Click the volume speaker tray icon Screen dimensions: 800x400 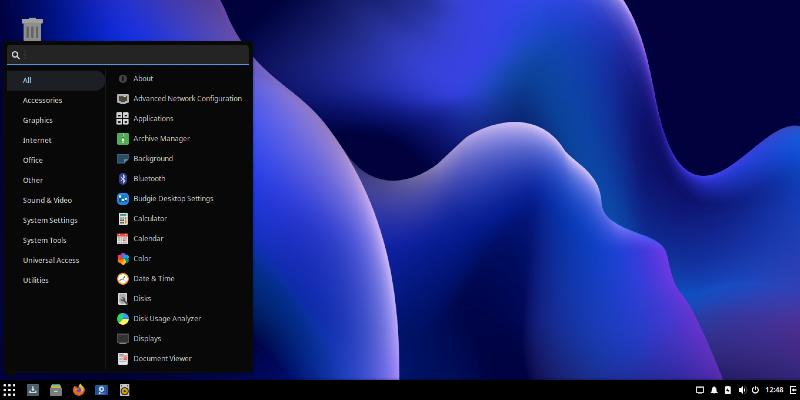click(x=741, y=390)
